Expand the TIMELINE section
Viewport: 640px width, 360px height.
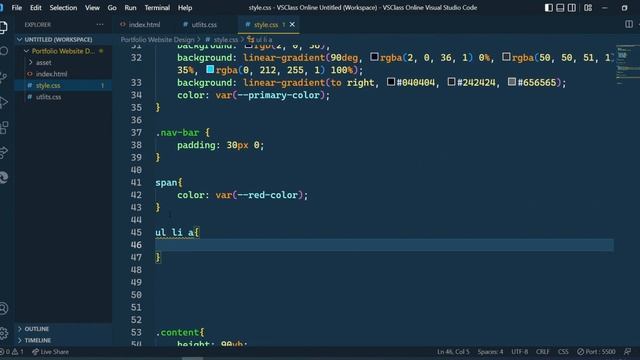pos(38,340)
